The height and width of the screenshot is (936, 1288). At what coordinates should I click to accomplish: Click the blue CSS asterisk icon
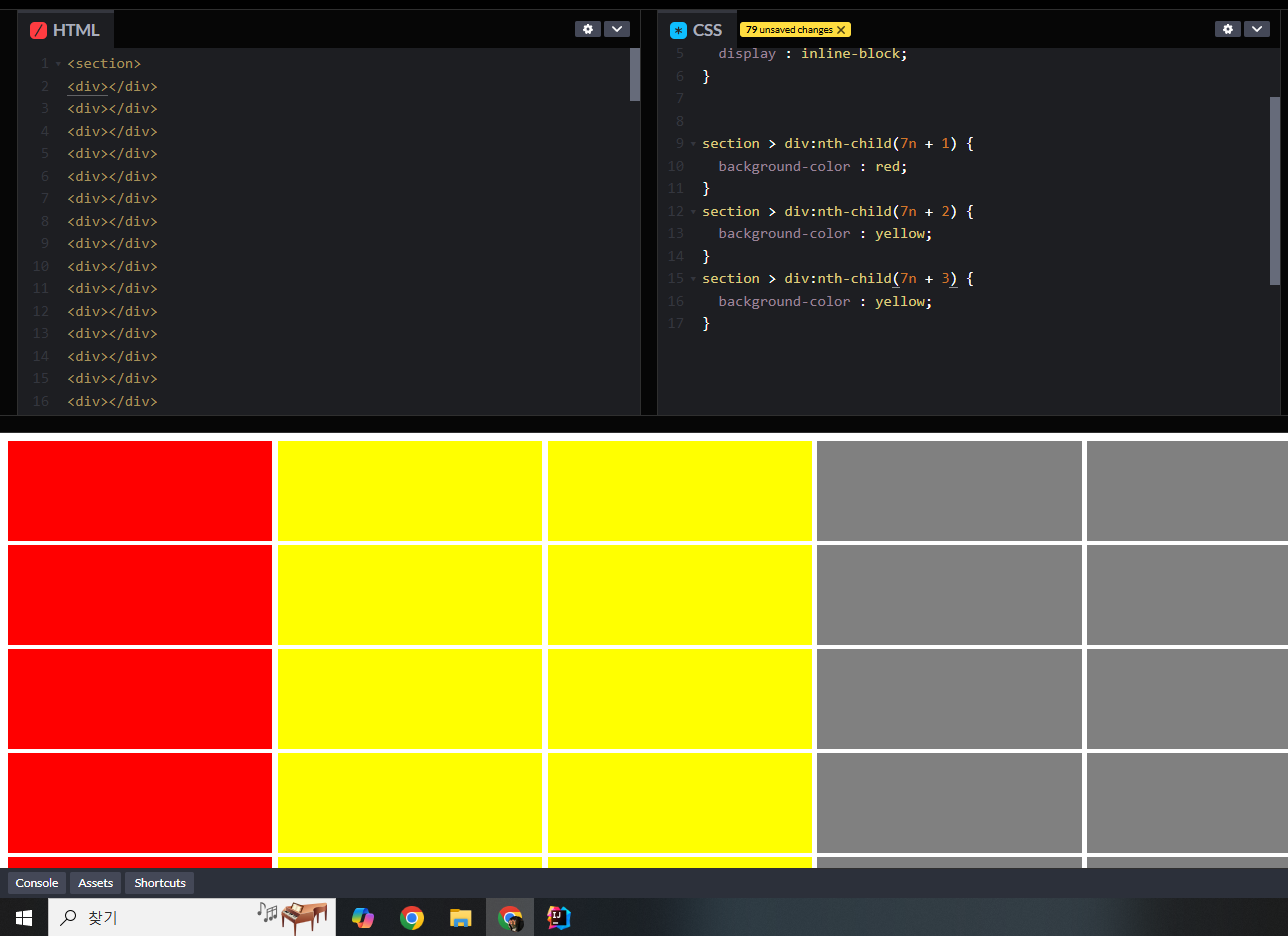(678, 30)
